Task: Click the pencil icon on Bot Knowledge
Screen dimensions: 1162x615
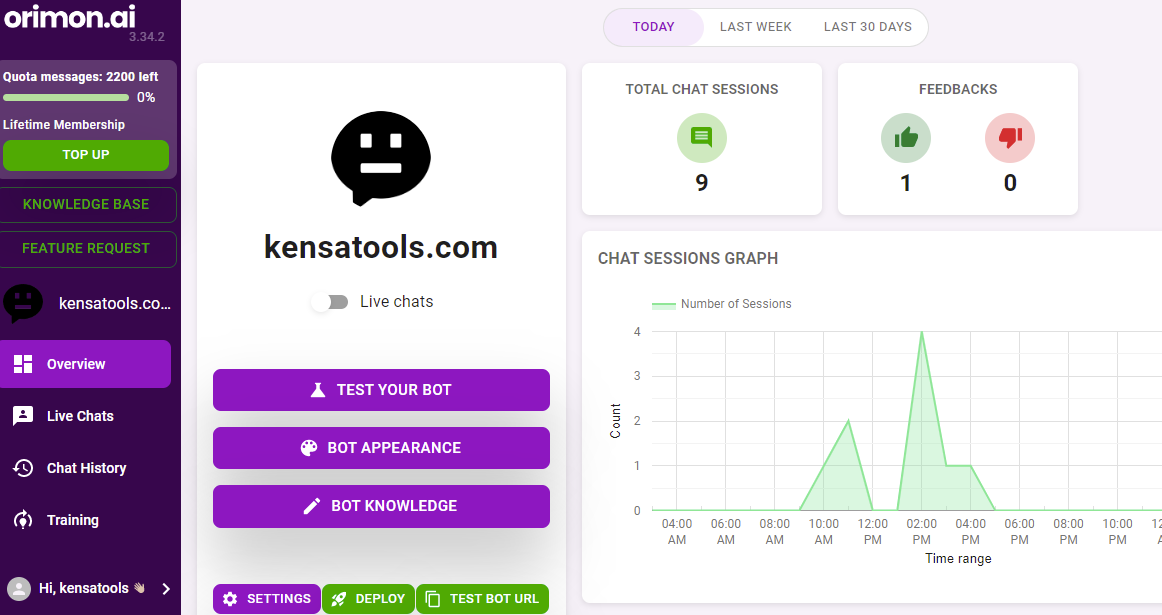Action: [x=312, y=506]
